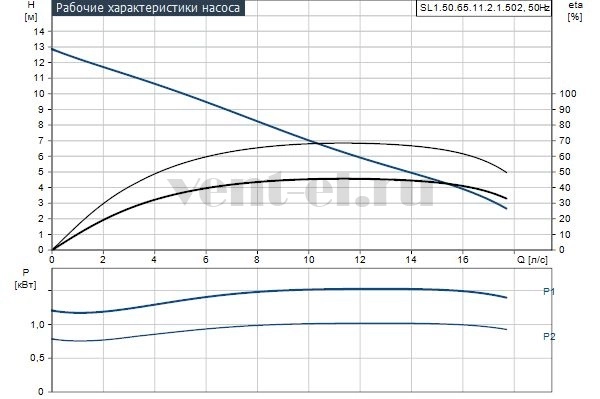Click the value 16 on the Q axis

(463, 260)
